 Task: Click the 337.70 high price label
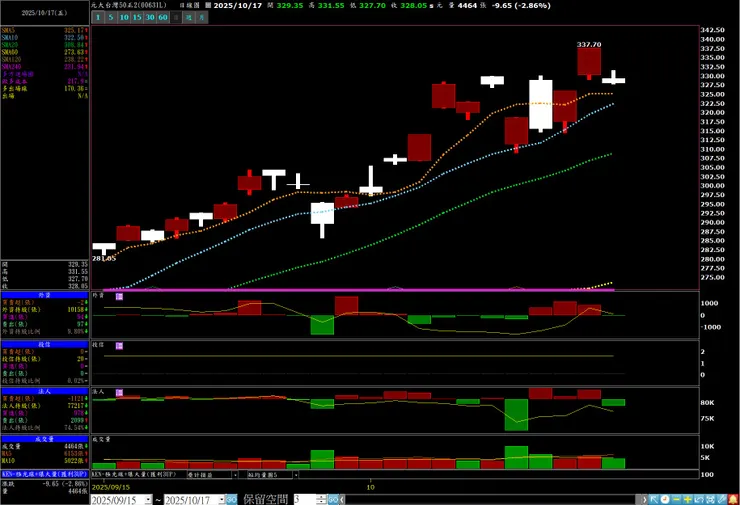click(x=589, y=44)
